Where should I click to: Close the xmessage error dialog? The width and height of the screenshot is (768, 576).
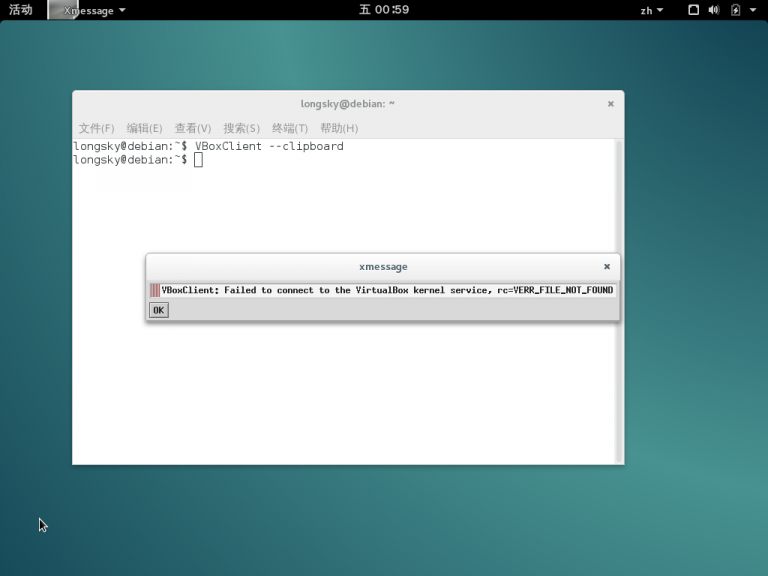(606, 267)
